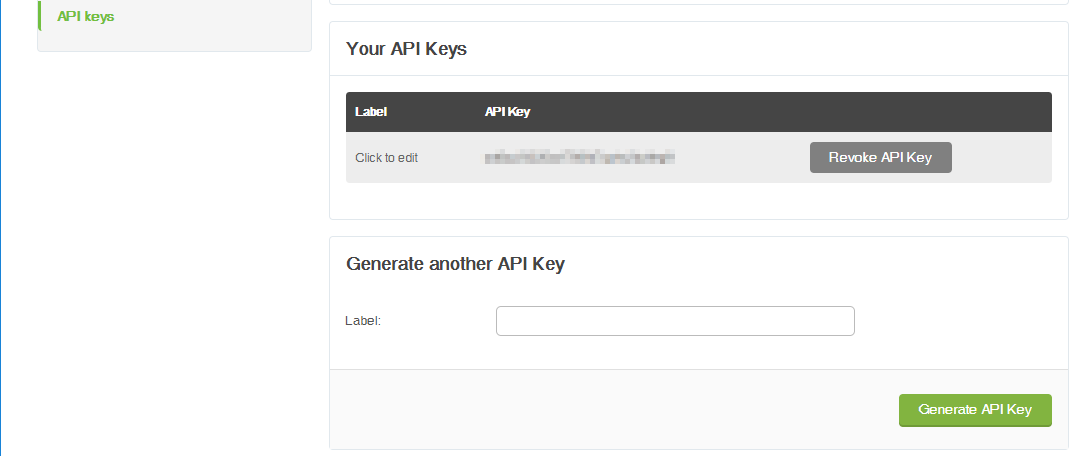Click the blue vertical bar at left window edge
Image resolution: width=1076 pixels, height=456 pixels.
pos(2,228)
